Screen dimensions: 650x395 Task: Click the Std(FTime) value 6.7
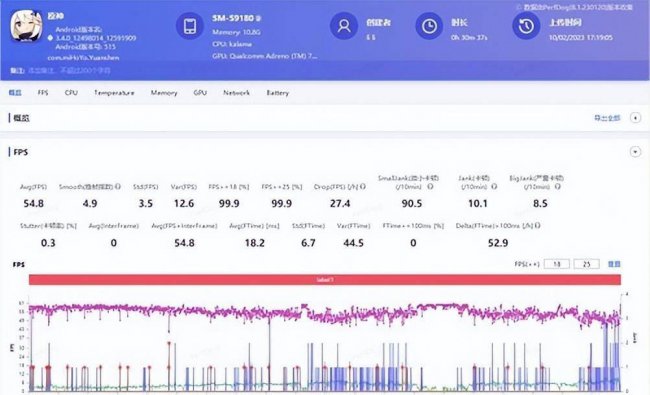pyautogui.click(x=308, y=243)
